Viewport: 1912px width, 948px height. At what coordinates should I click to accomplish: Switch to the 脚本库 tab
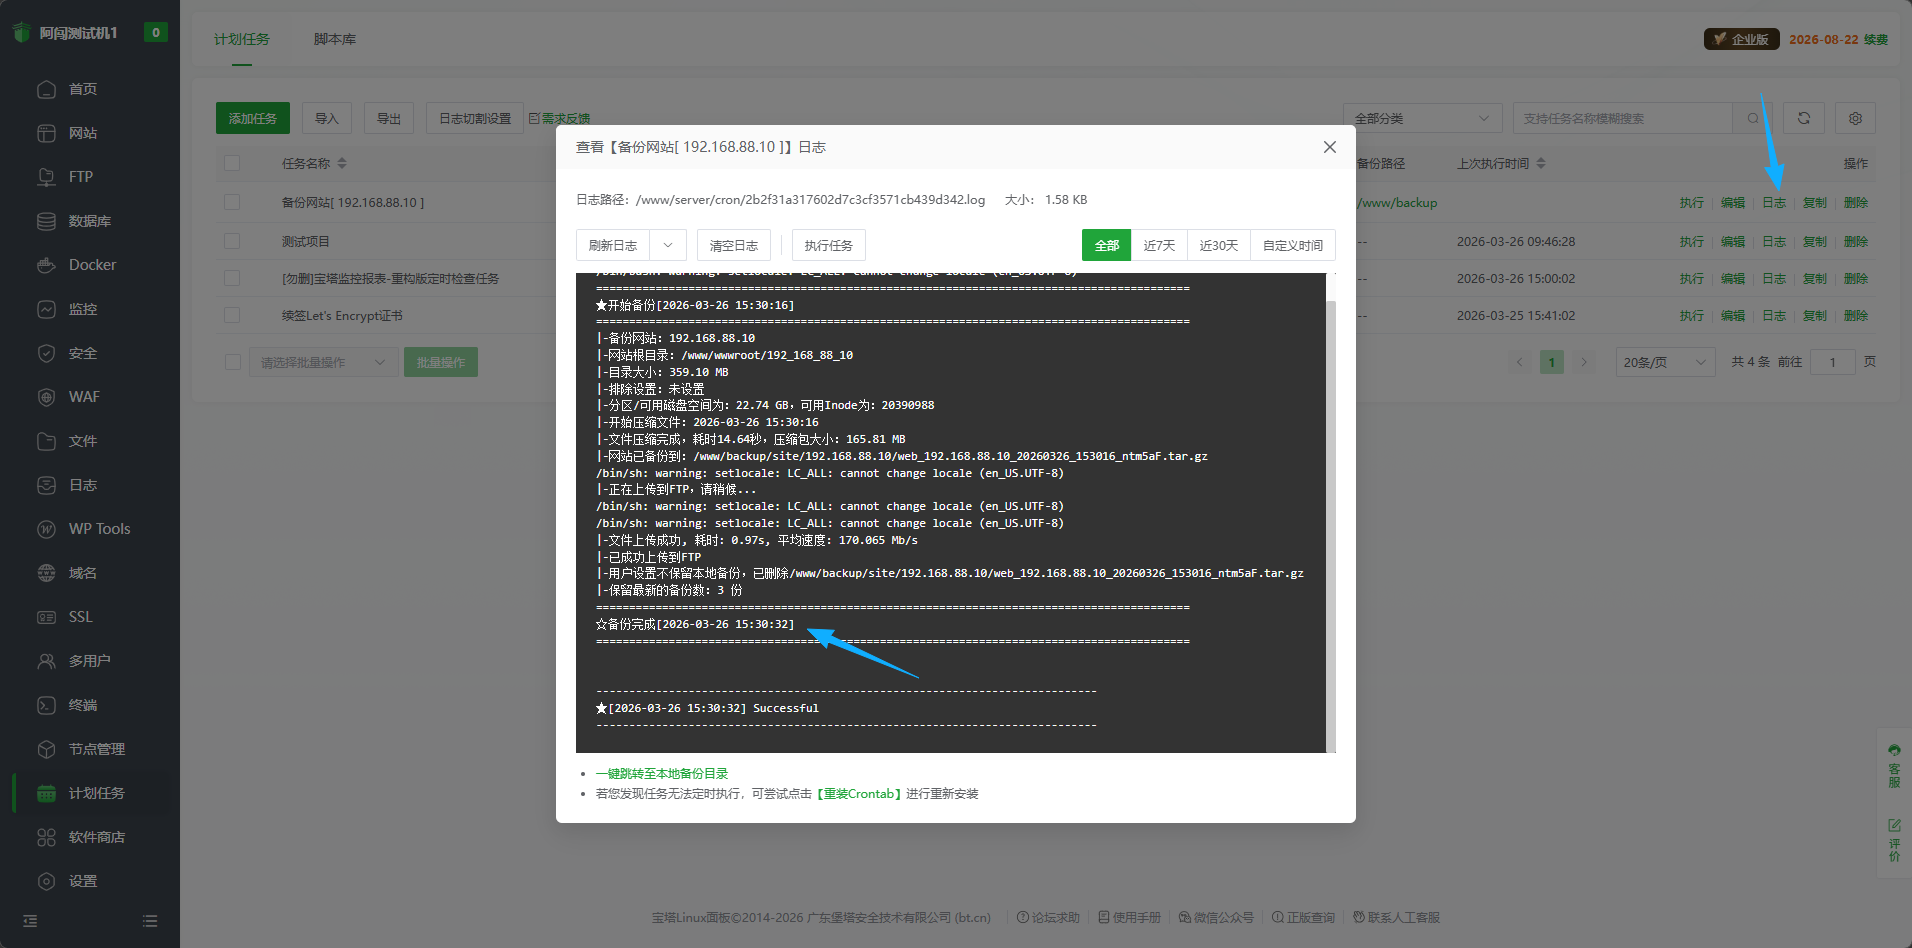[334, 39]
